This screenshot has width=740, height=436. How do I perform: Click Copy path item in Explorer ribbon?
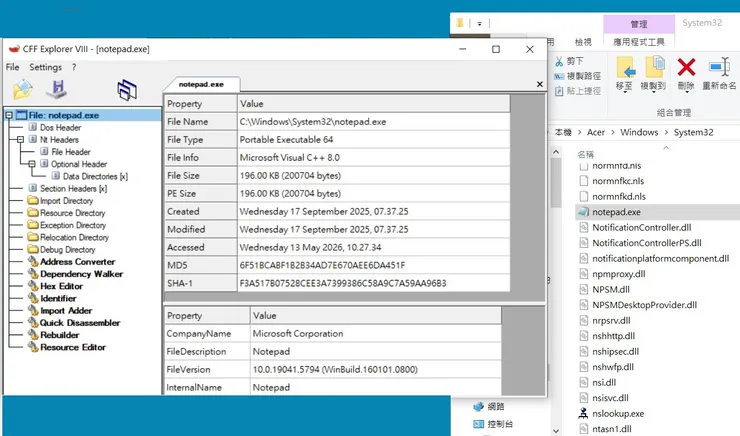coord(578,76)
